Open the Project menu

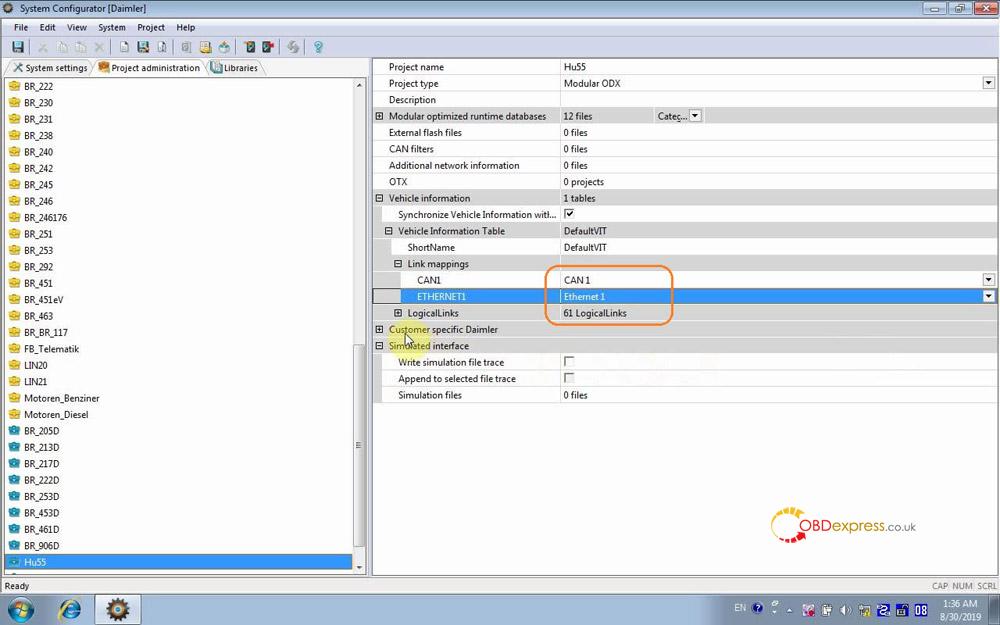pos(151,27)
